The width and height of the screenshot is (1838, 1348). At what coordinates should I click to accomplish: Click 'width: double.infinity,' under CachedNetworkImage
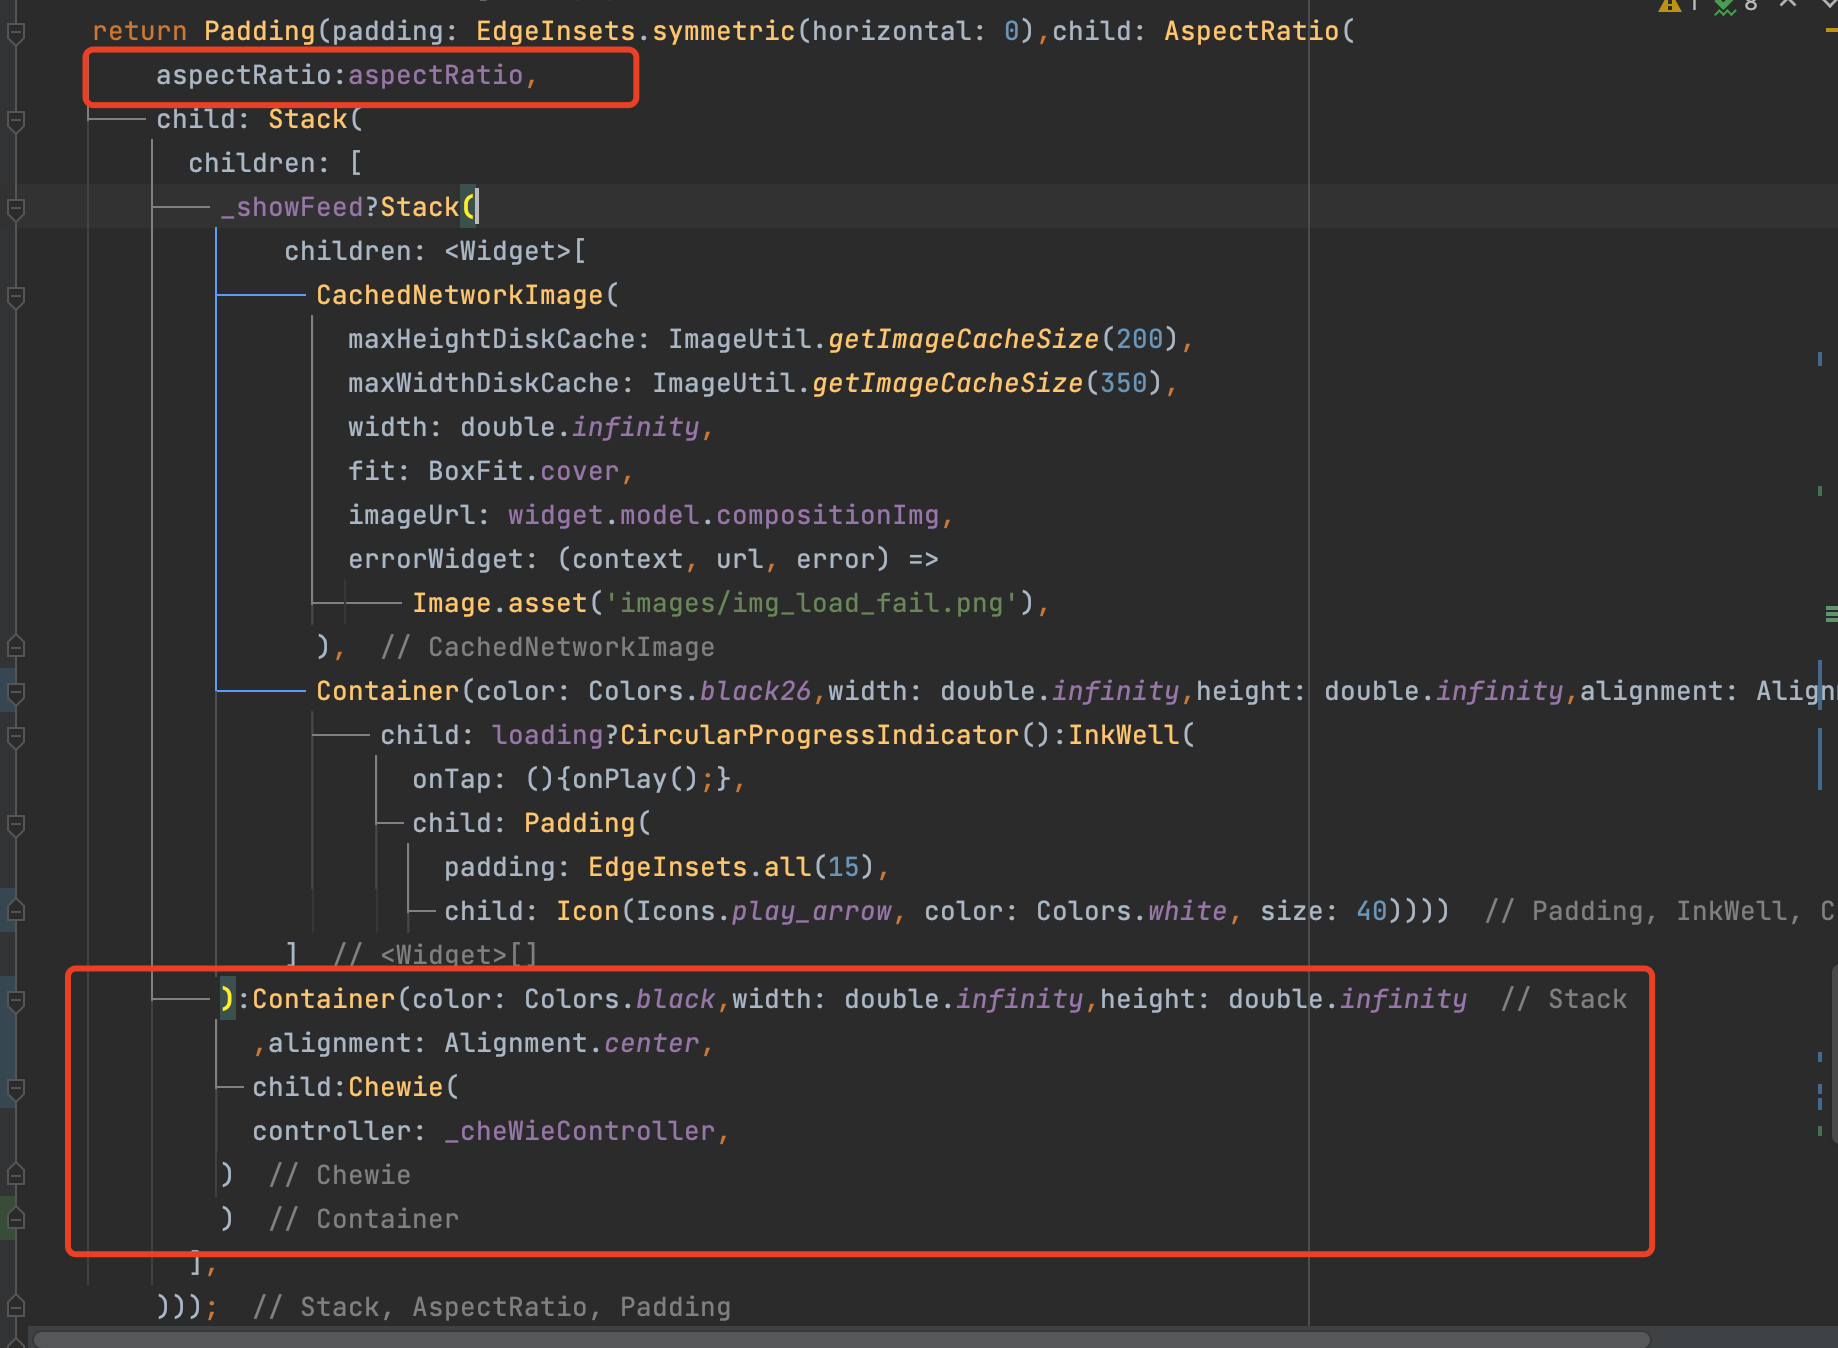(x=531, y=428)
